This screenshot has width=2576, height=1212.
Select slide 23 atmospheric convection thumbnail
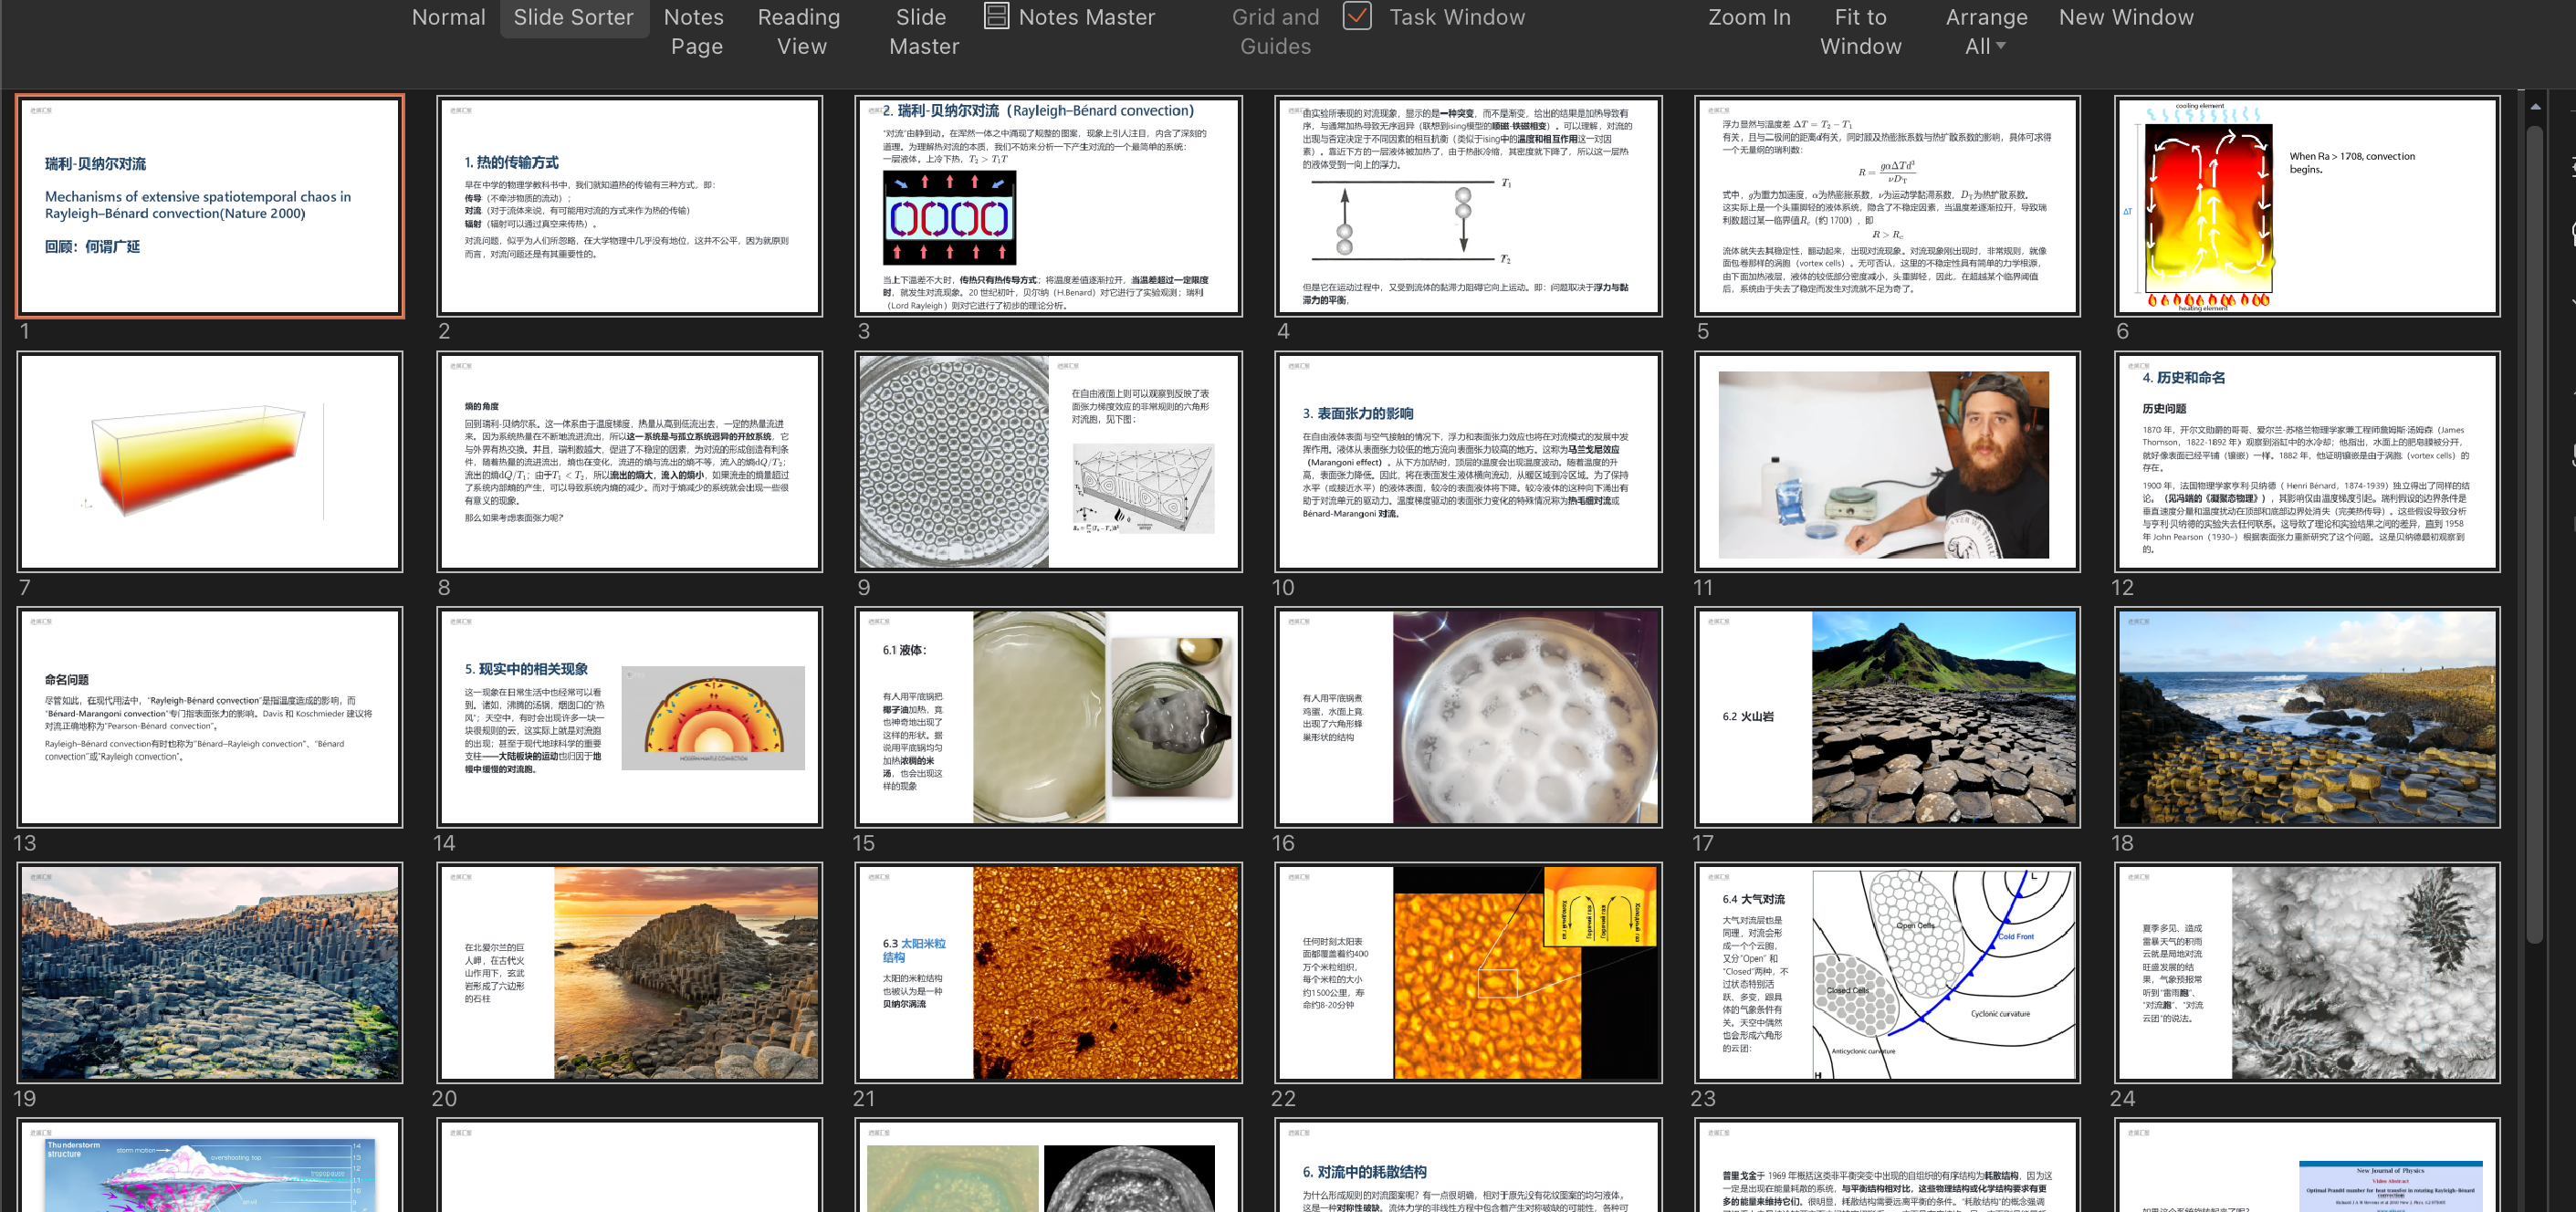coord(1887,973)
